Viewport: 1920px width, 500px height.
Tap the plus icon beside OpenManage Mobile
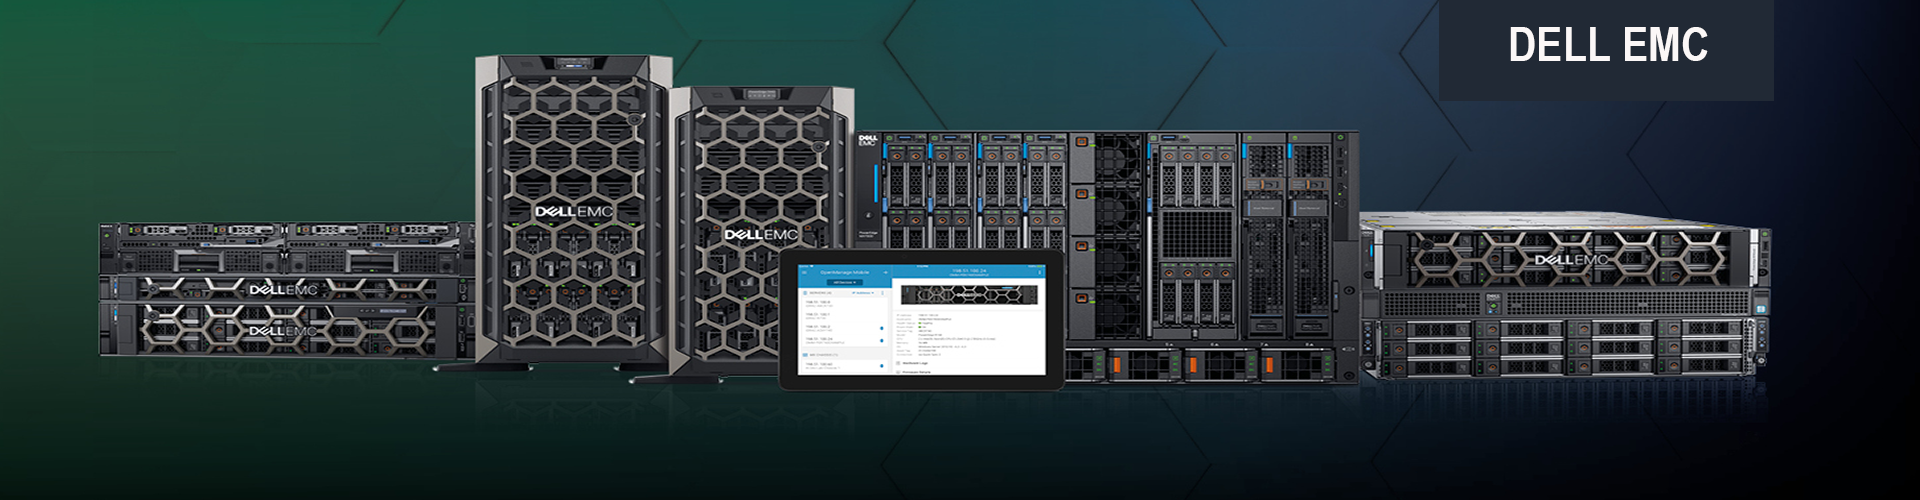point(885,272)
